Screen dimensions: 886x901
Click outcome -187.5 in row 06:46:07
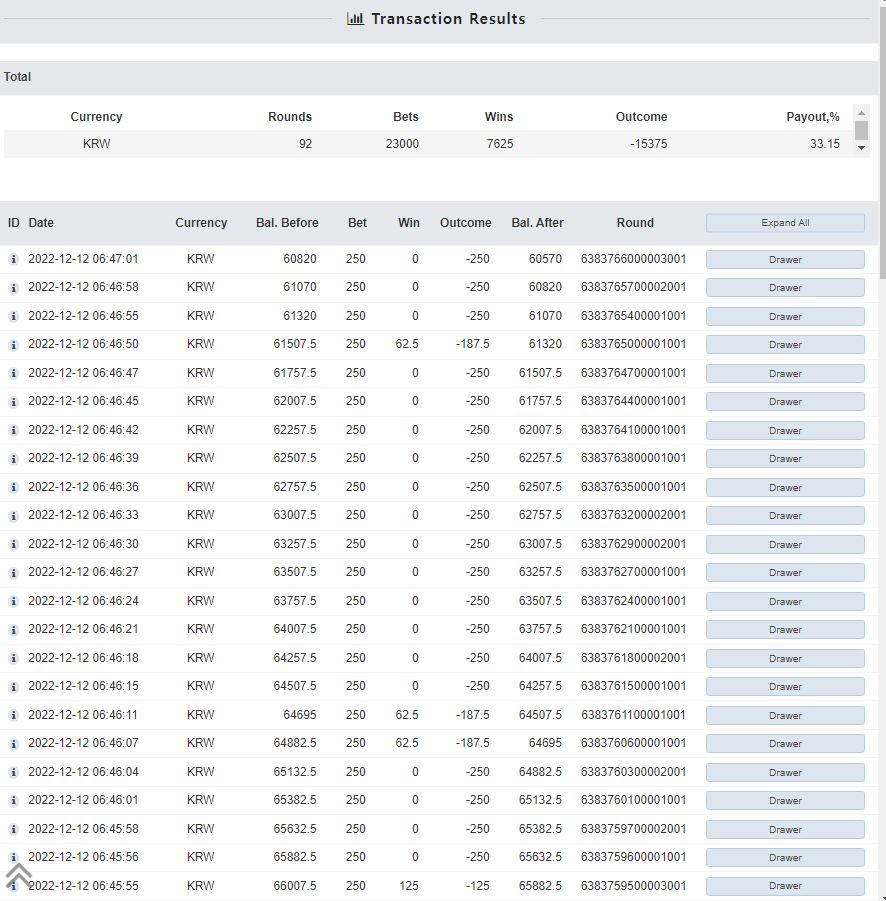pos(472,743)
